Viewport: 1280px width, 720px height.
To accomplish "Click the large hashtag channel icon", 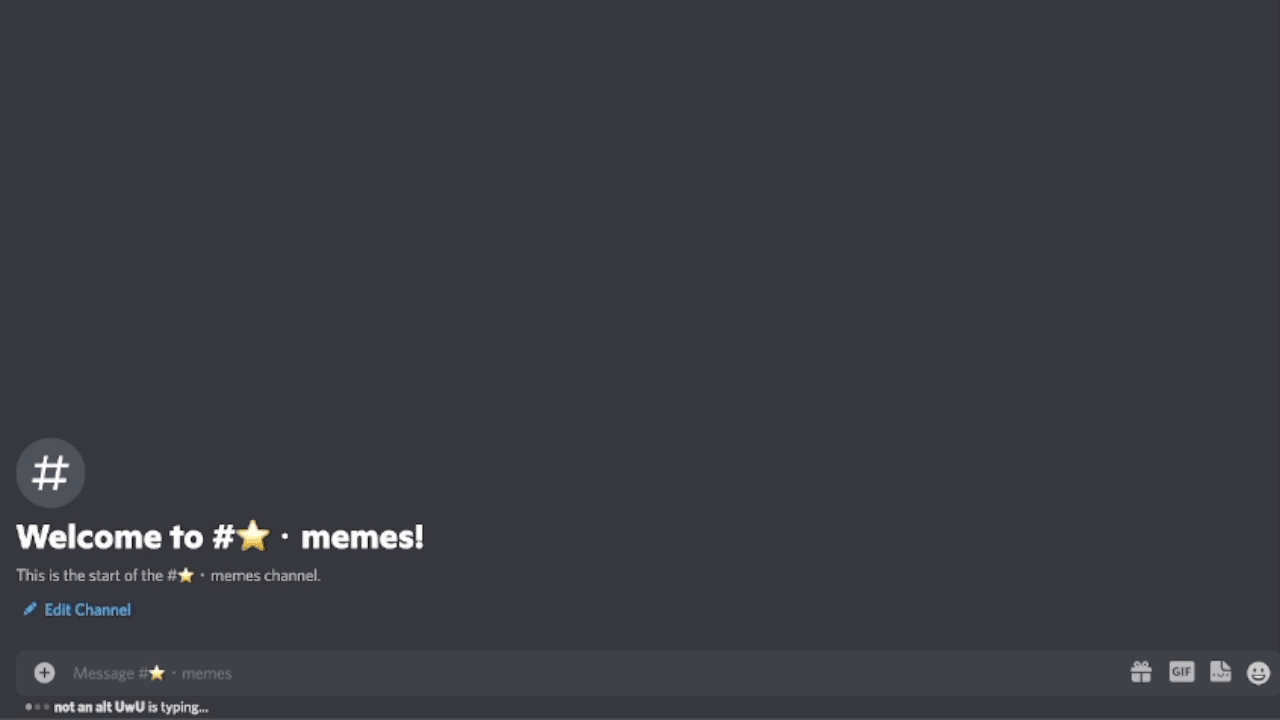I will tap(51, 473).
